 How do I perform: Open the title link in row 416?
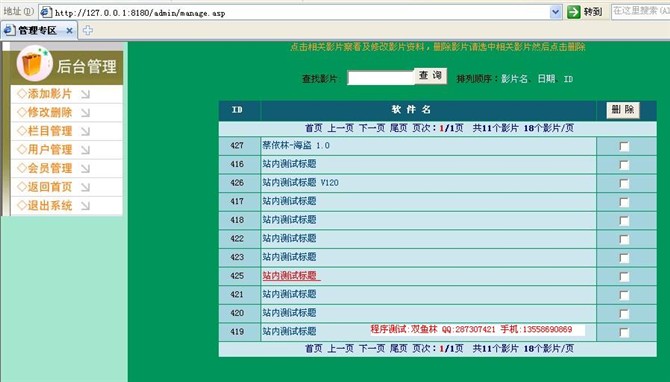coord(289,164)
